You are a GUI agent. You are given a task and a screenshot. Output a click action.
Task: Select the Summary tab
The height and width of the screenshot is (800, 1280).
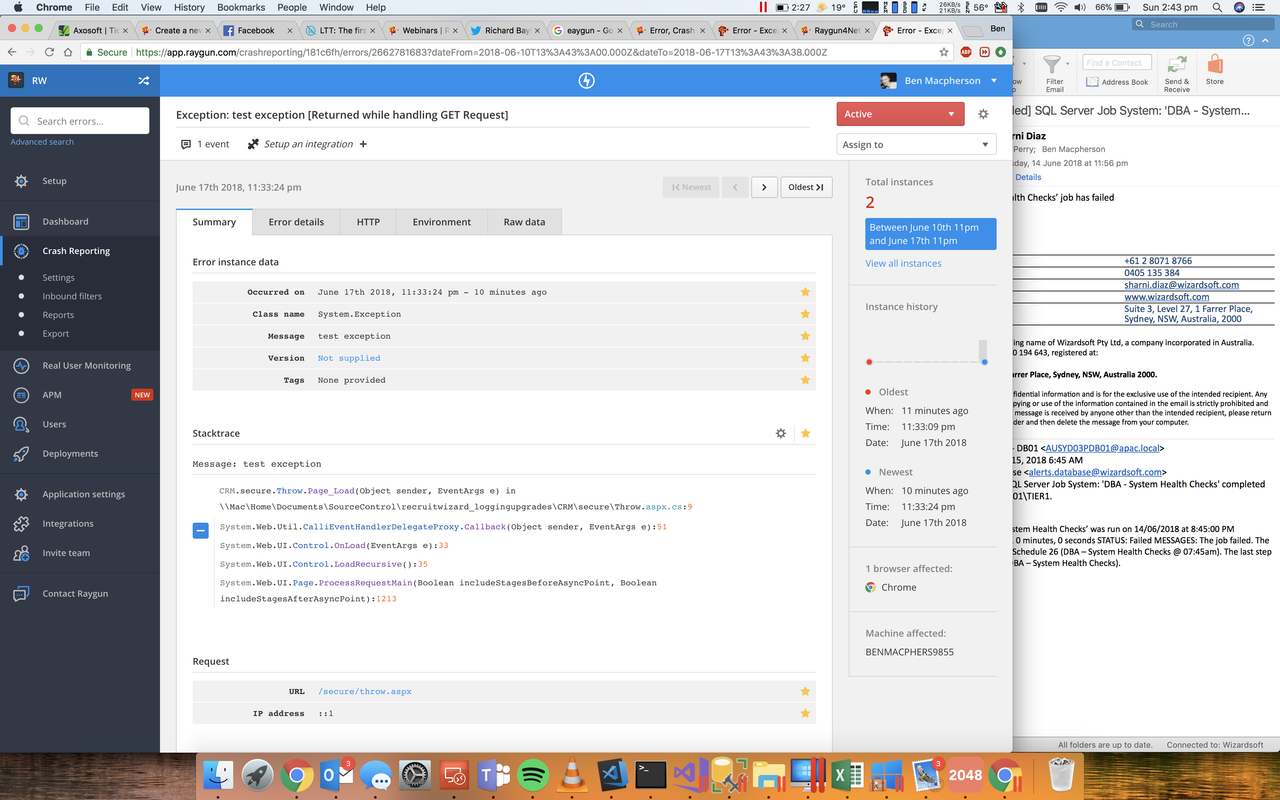point(214,221)
